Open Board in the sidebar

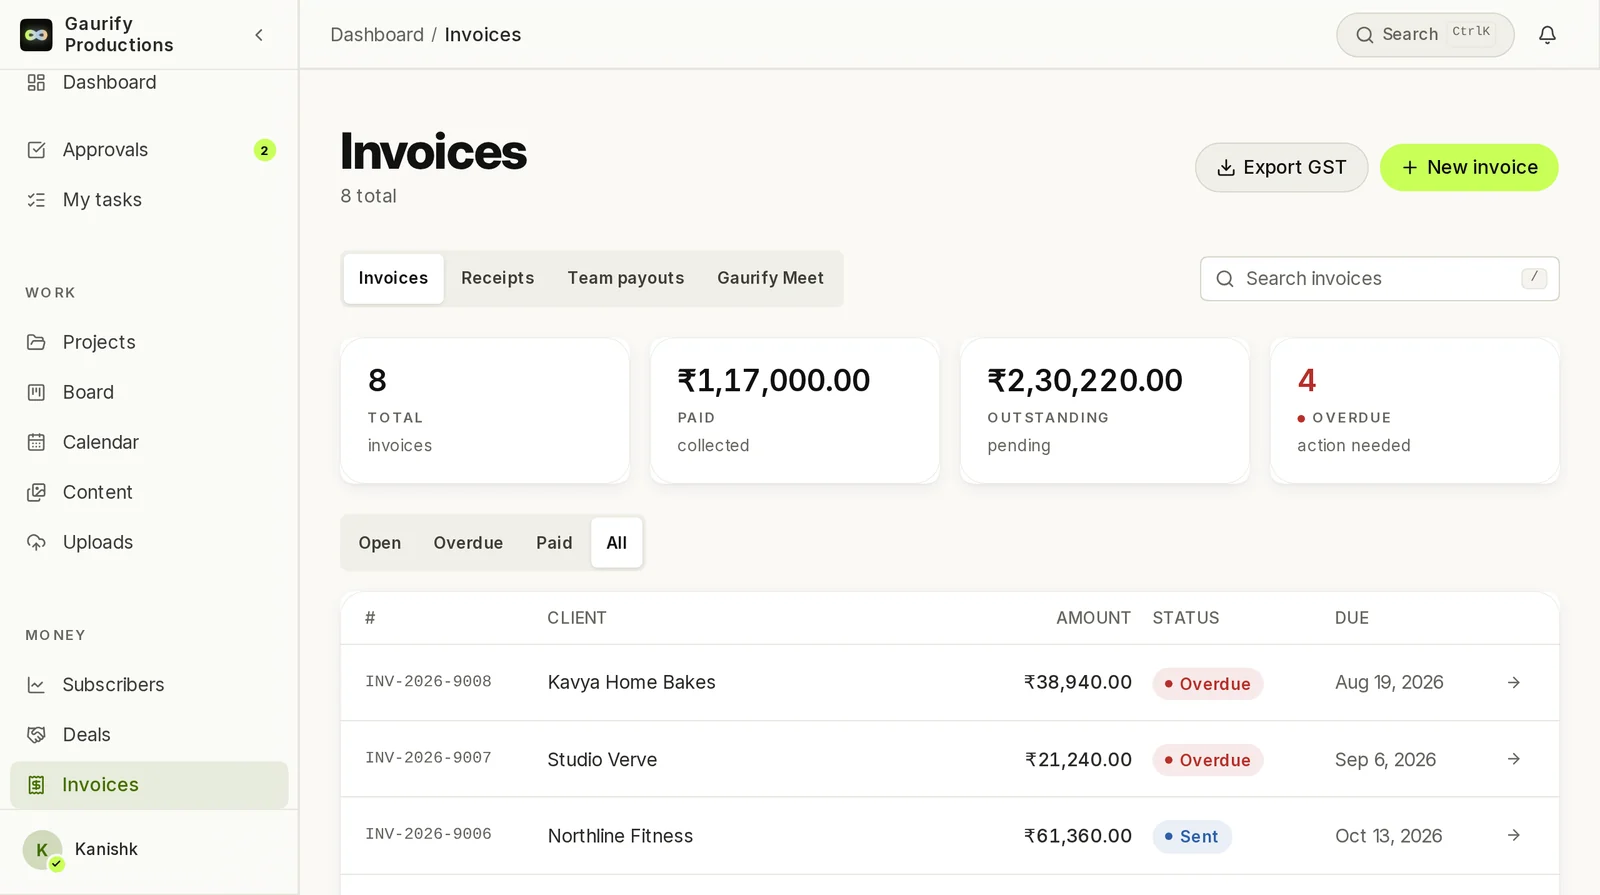coord(149,392)
